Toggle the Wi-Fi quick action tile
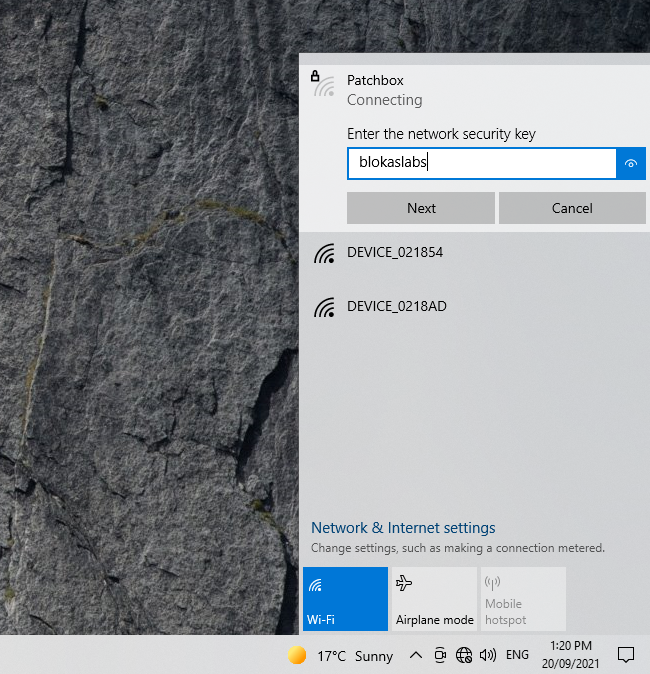 coord(345,599)
